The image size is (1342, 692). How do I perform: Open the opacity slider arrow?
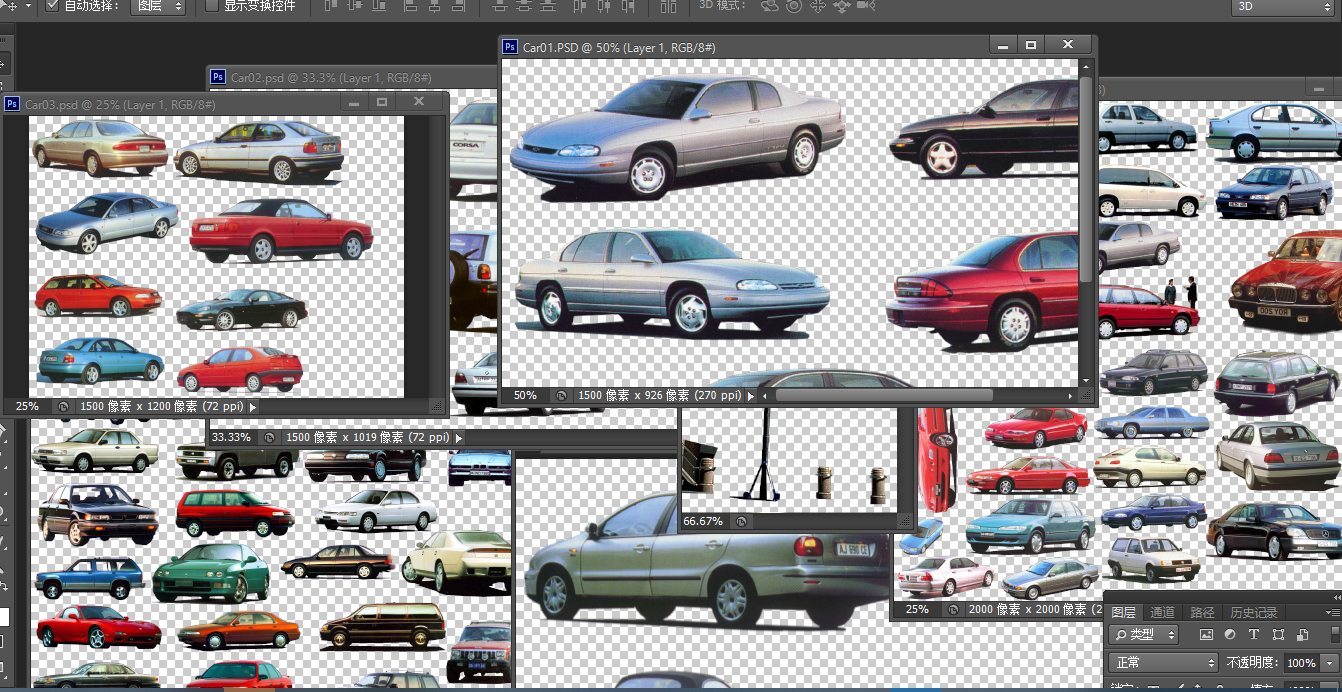[x=1330, y=662]
